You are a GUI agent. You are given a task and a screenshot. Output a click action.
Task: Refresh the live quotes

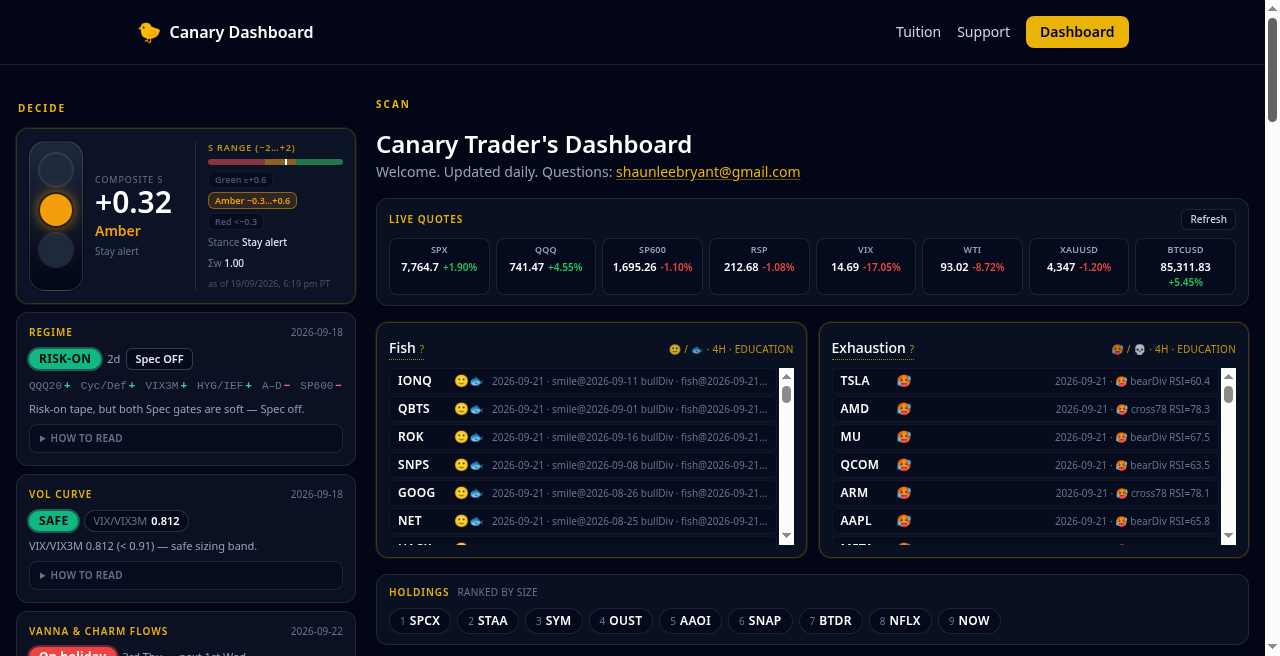tap(1208, 219)
